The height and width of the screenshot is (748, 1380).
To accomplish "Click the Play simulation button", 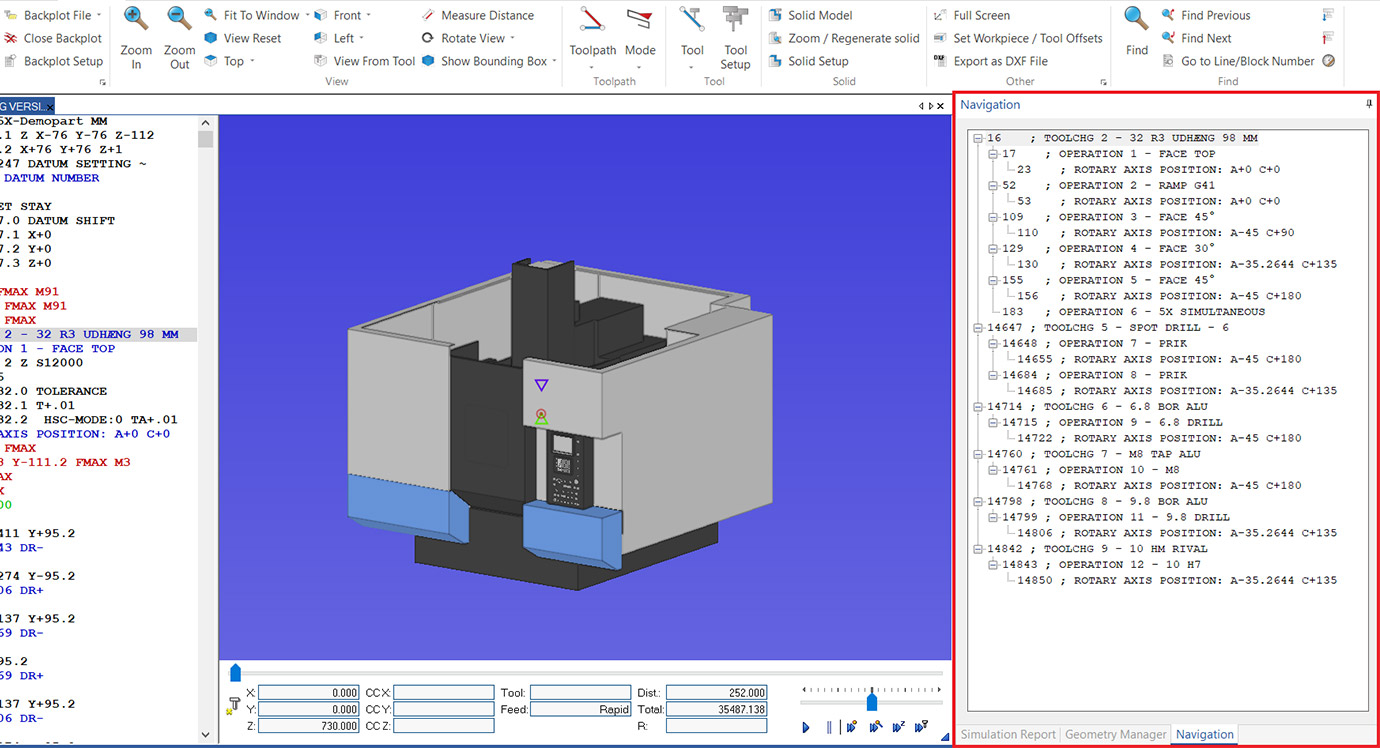I will tap(806, 727).
